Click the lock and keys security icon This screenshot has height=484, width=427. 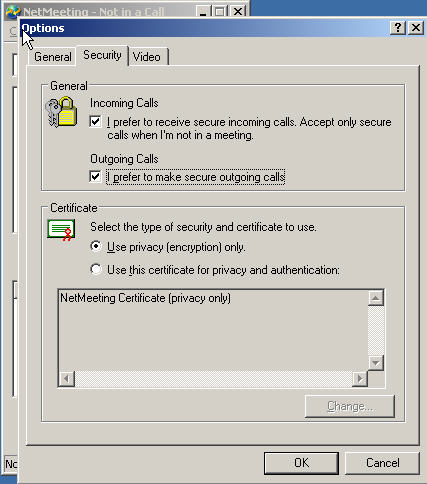tap(62, 112)
